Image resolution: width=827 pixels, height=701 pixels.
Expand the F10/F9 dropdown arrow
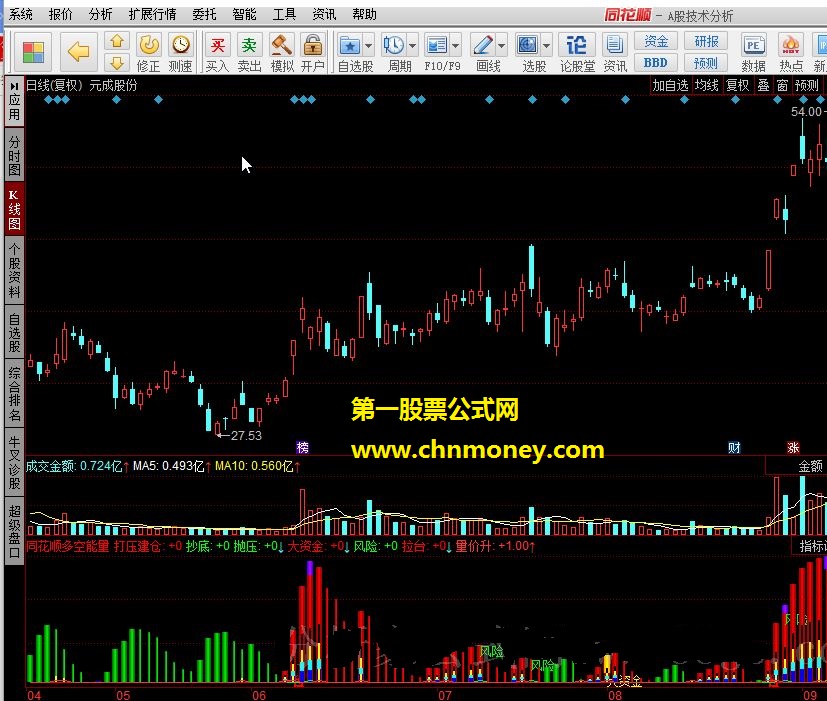click(x=456, y=46)
